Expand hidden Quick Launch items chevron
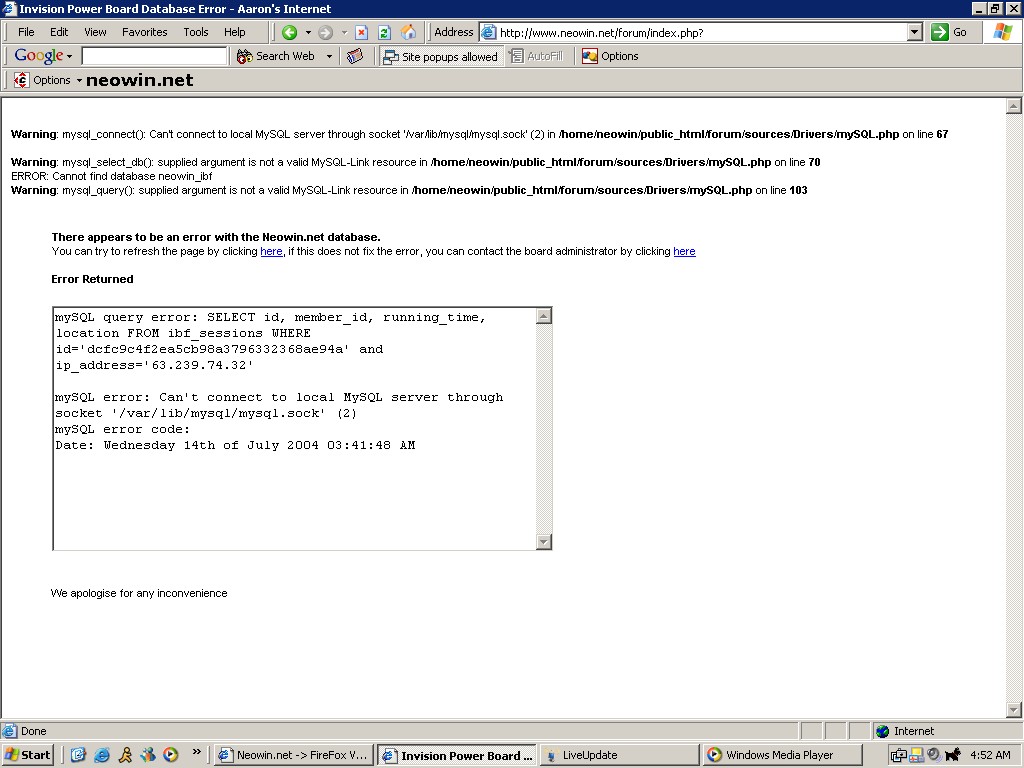Screen dimensions: 1024x768 tap(196, 752)
